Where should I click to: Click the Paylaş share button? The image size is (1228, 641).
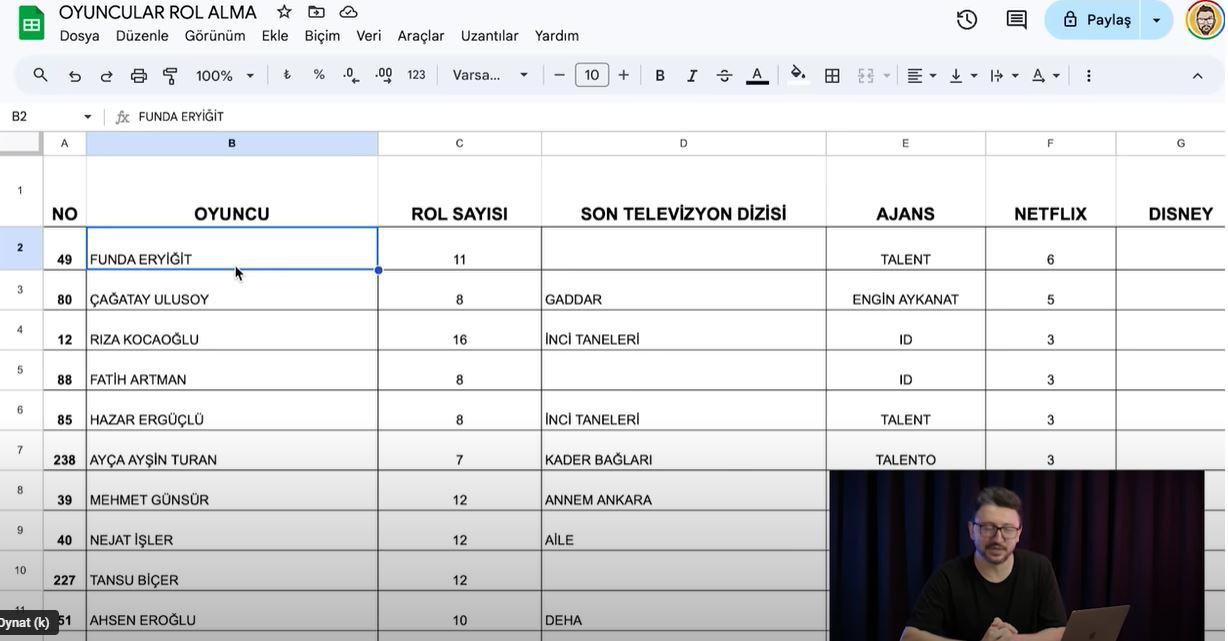point(1093,20)
